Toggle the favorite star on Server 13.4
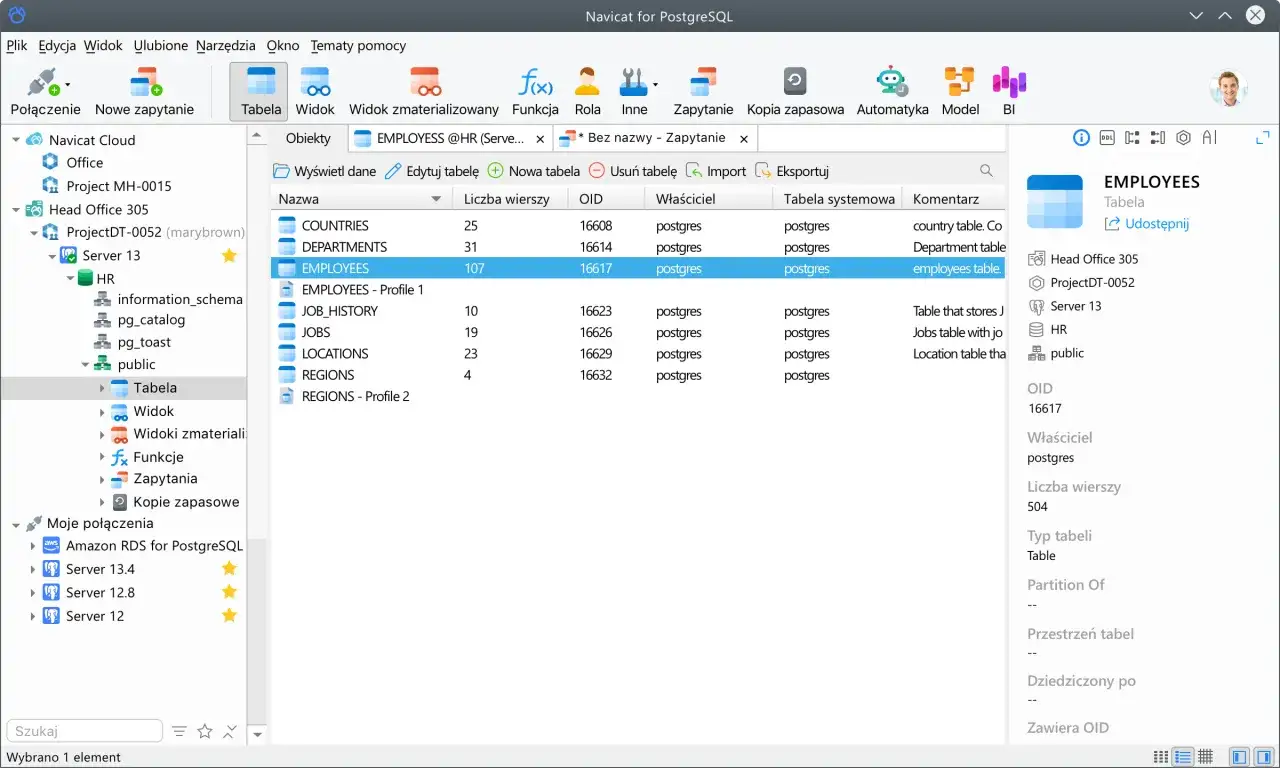 pyautogui.click(x=229, y=569)
